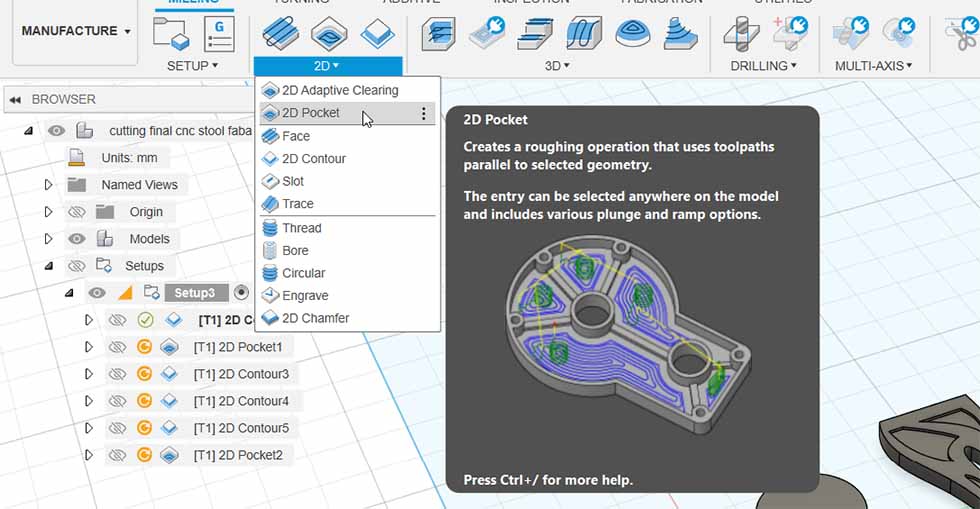Screen dimensions: 980x509
Task: Expand the Models node
Action: click(x=48, y=238)
